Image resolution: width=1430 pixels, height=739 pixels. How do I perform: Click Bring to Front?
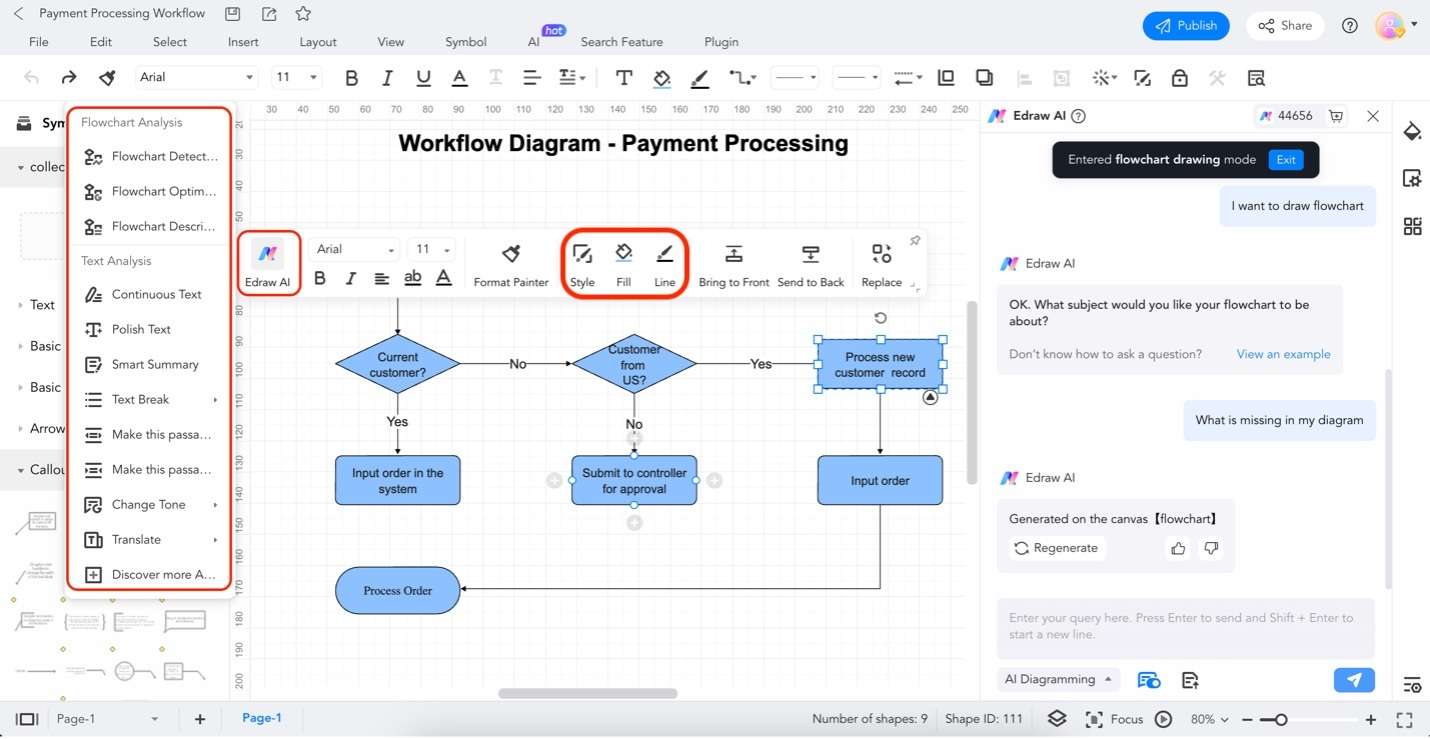point(734,265)
